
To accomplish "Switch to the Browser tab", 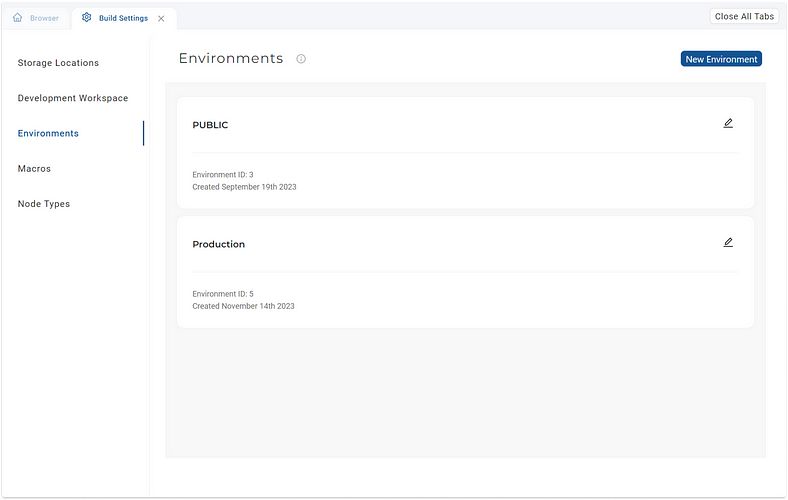I will 36,18.
